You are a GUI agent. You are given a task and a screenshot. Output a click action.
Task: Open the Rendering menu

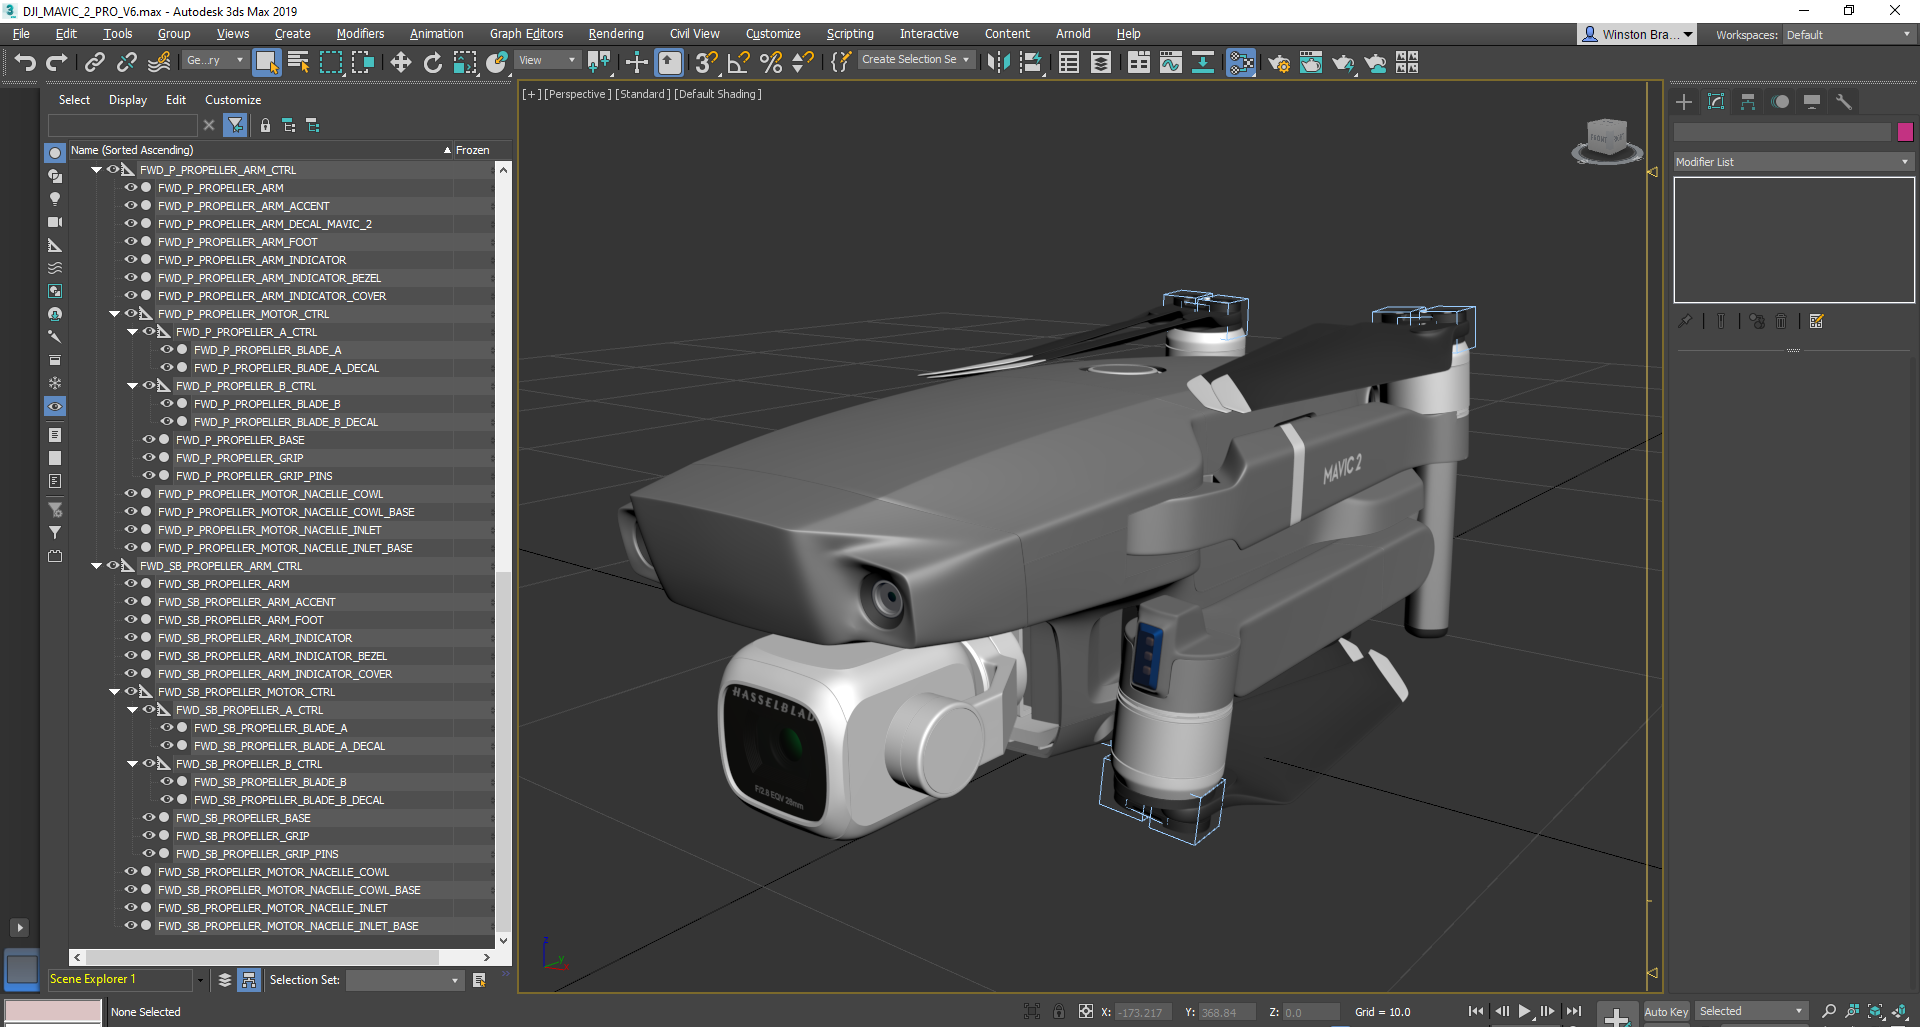[616, 34]
